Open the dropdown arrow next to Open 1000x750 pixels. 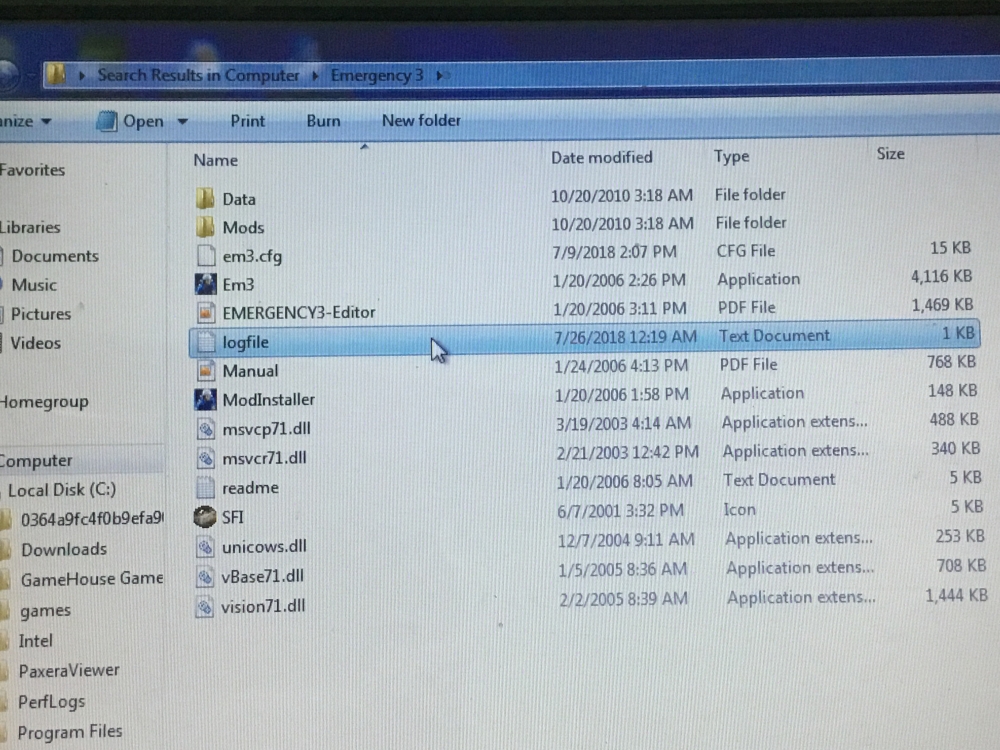pyautogui.click(x=182, y=121)
